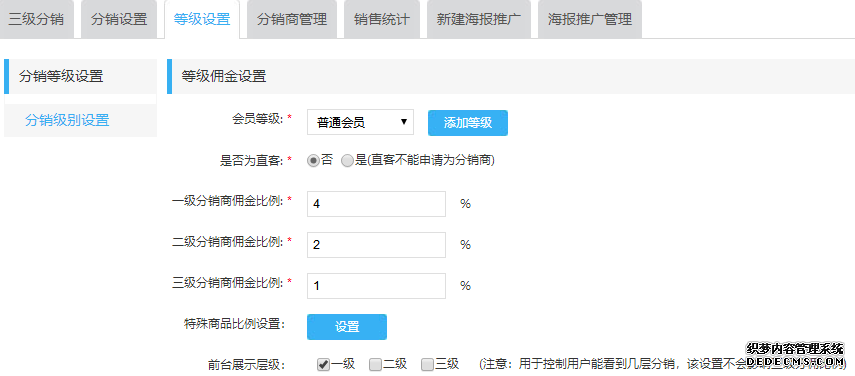Screen dimensions: 855x376
Task: Enable the 二级 display level checkbox
Action: coord(375,365)
